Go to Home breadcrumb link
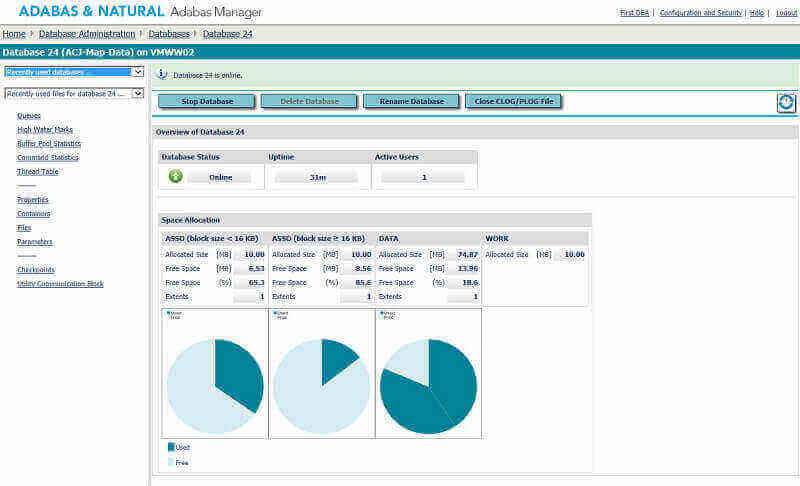 [14, 34]
